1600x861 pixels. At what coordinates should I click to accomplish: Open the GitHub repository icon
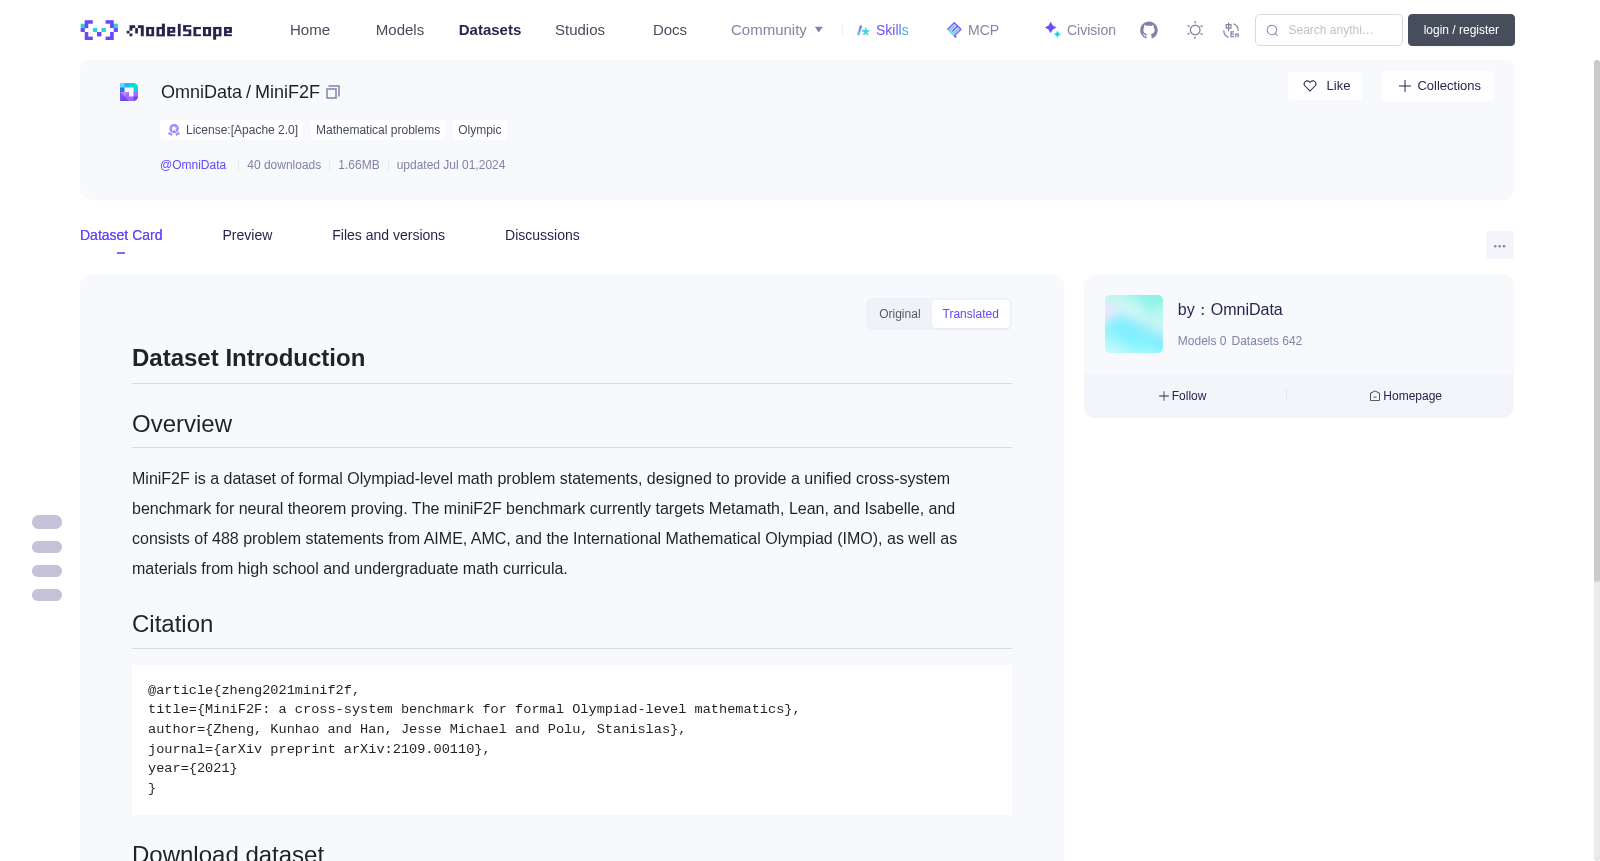coord(1149,30)
